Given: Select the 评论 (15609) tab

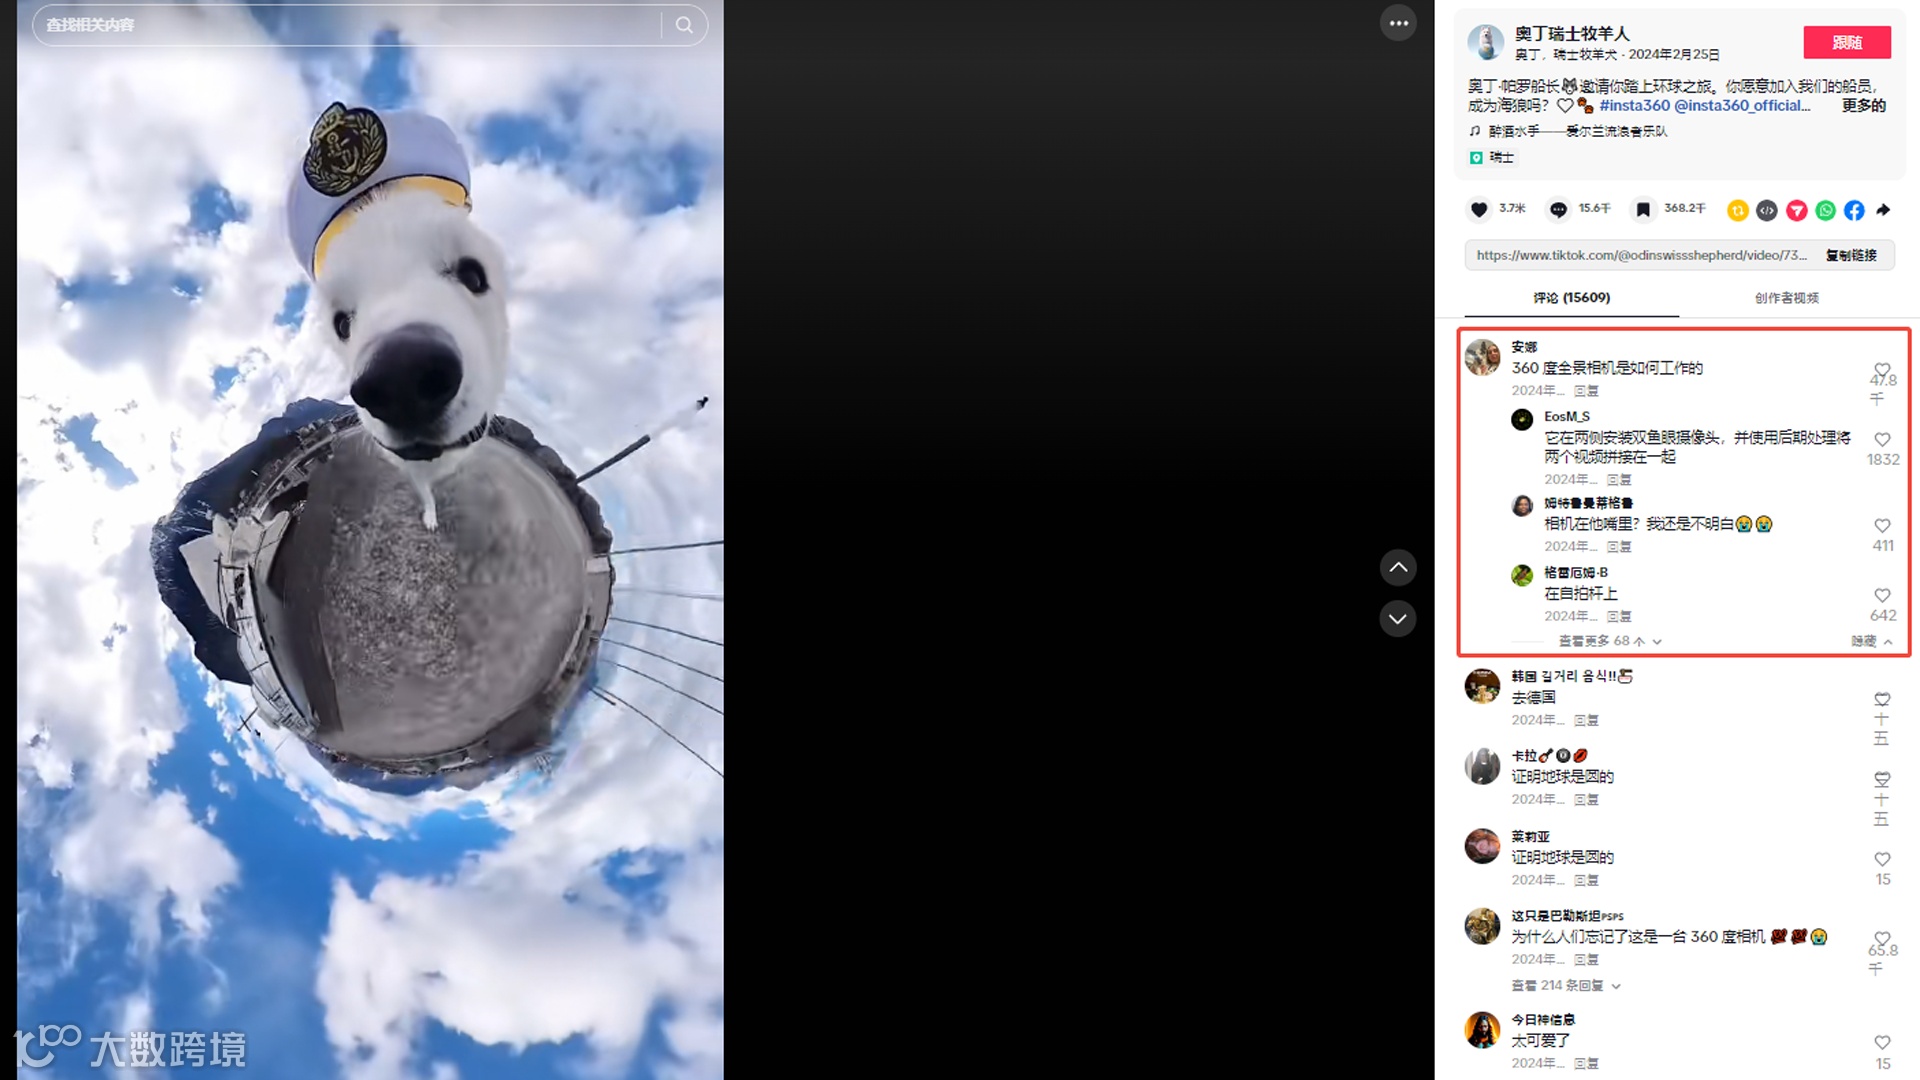Looking at the screenshot, I should 1572,298.
